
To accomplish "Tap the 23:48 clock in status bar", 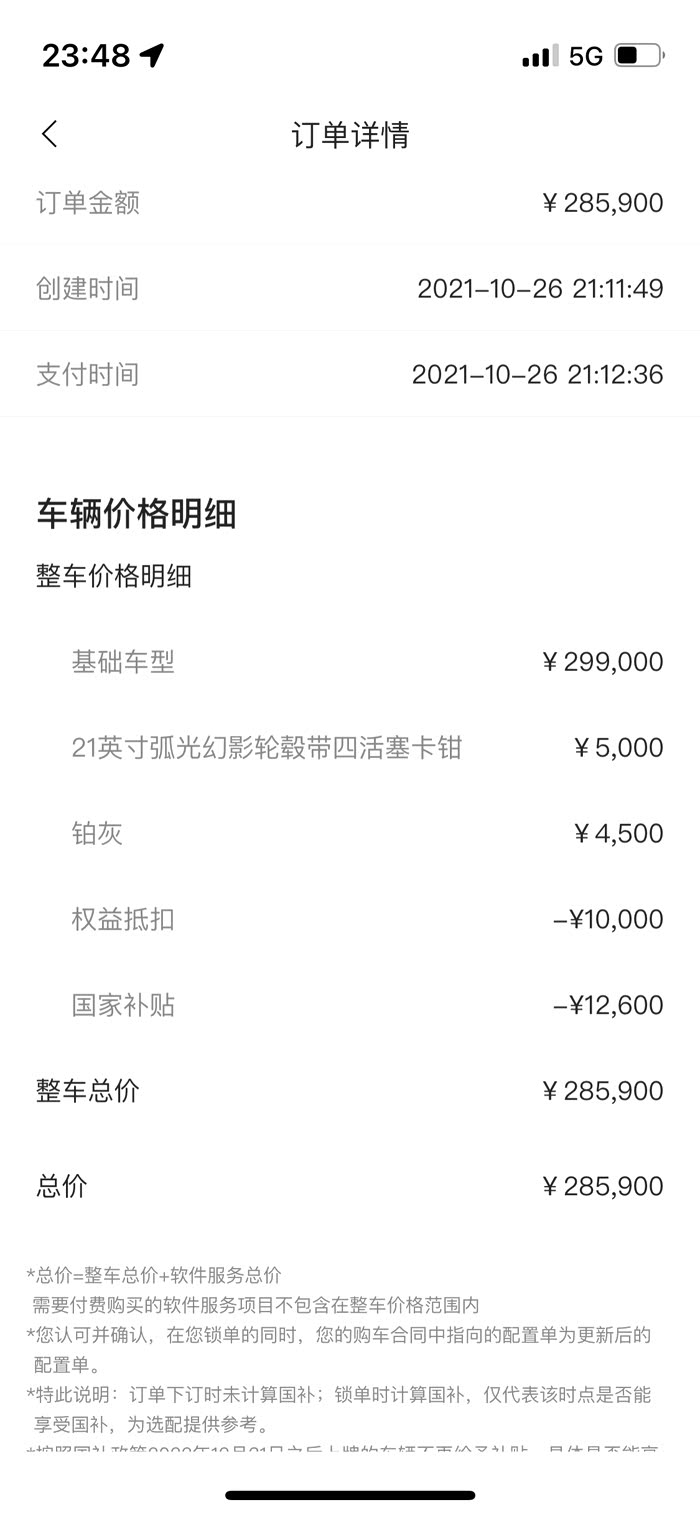I will pyautogui.click(x=86, y=56).
